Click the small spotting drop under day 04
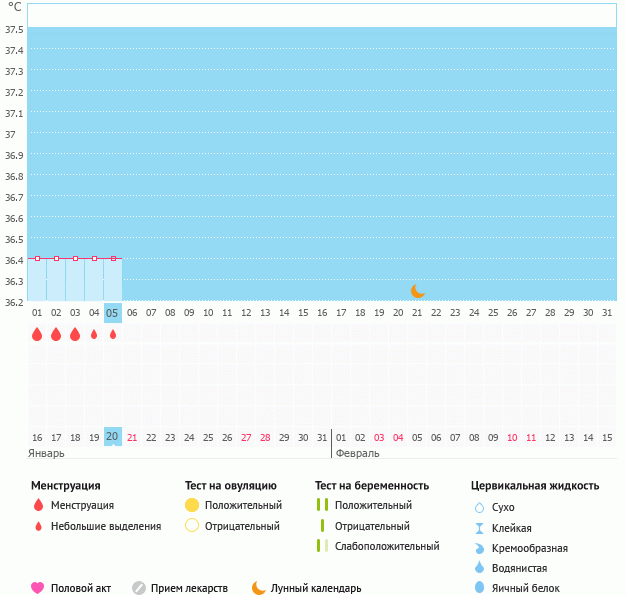The image size is (626, 595). click(x=94, y=335)
